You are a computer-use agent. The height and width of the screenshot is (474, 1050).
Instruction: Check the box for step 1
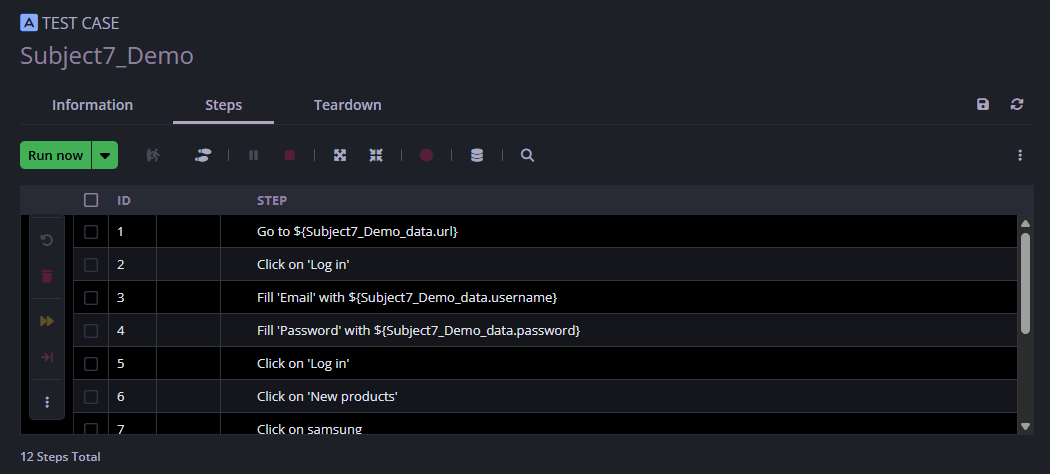(x=91, y=232)
